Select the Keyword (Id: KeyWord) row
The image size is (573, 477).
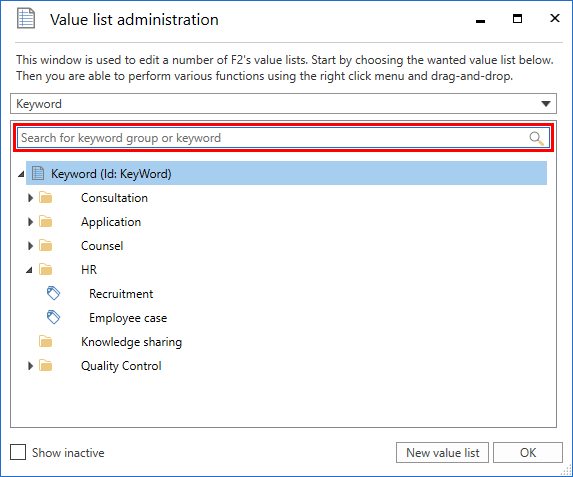point(286,173)
